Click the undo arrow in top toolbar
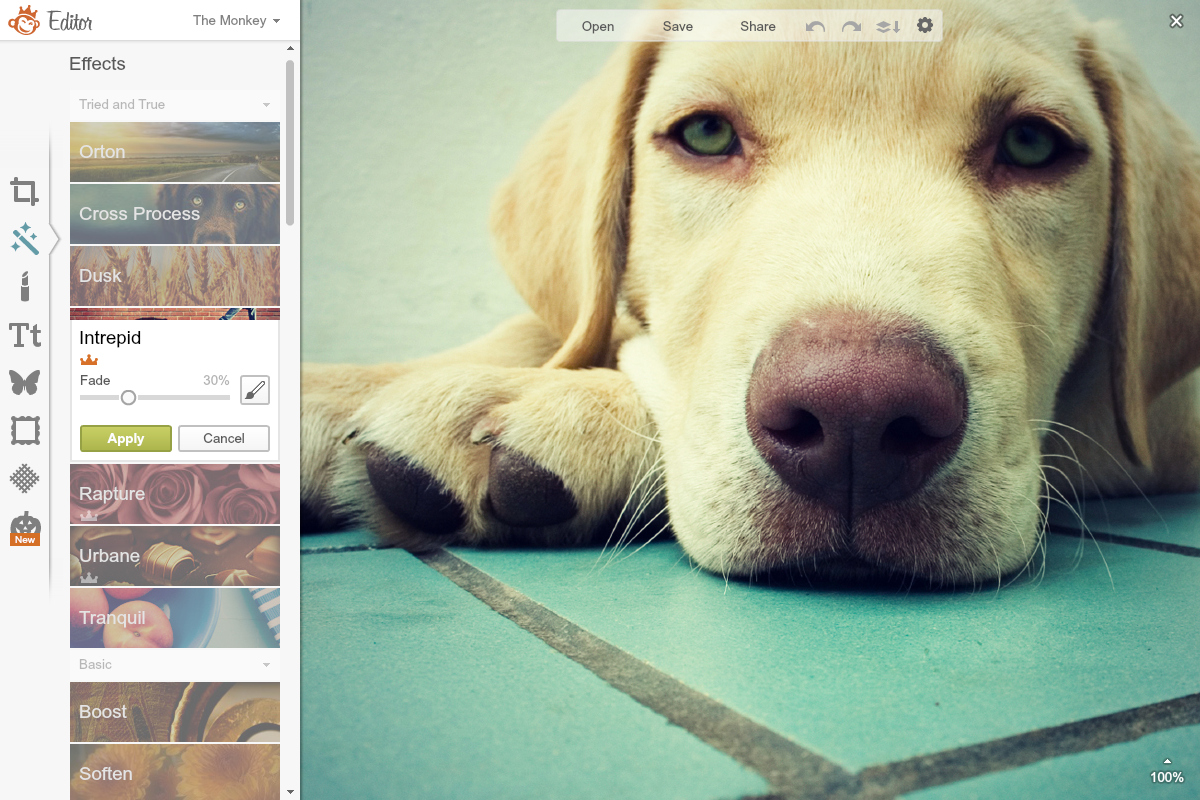1200x800 pixels. click(816, 27)
